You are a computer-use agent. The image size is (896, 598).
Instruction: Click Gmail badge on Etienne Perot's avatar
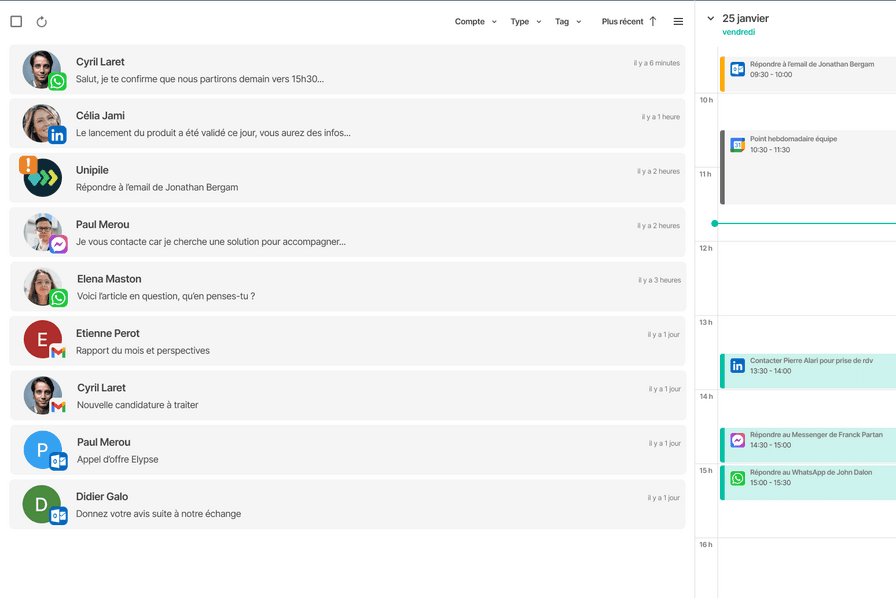coord(59,352)
